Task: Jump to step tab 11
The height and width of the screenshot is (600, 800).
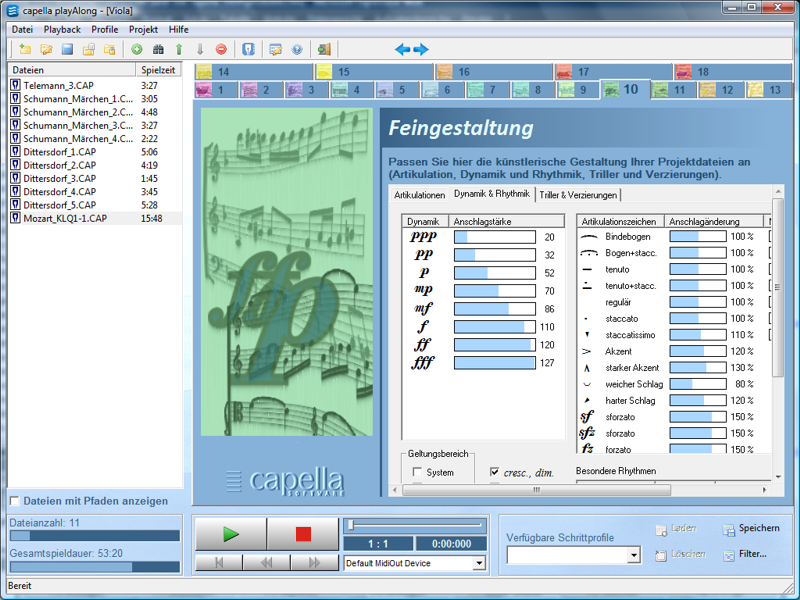Action: [674, 90]
